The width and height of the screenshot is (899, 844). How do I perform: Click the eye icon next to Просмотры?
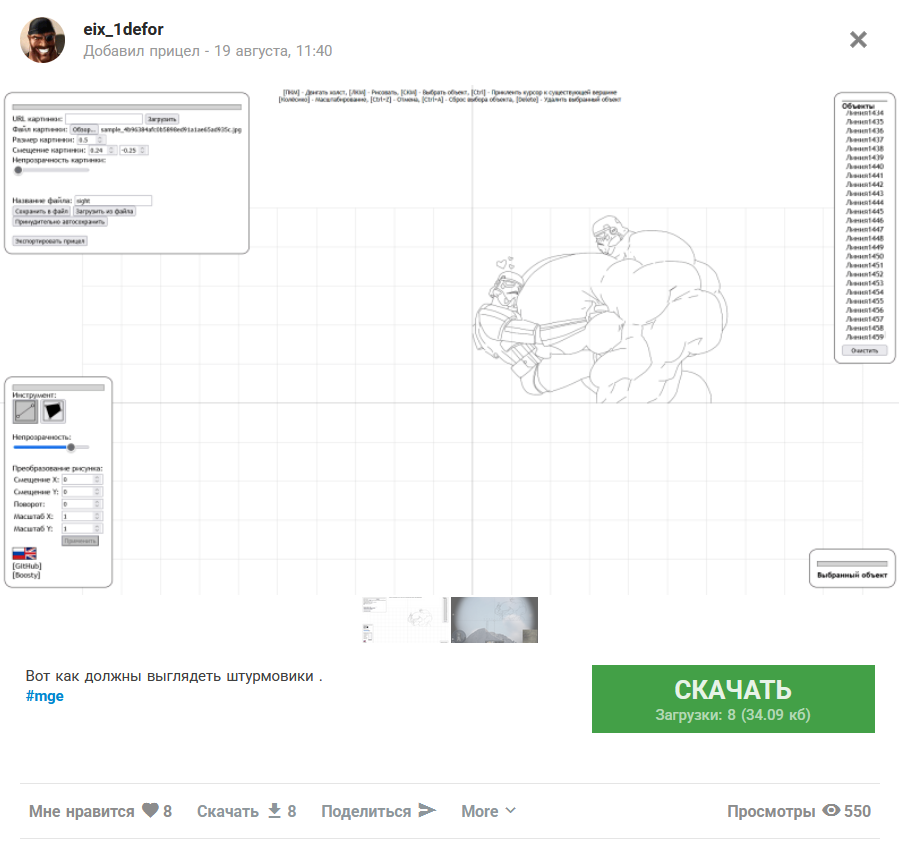coord(831,810)
